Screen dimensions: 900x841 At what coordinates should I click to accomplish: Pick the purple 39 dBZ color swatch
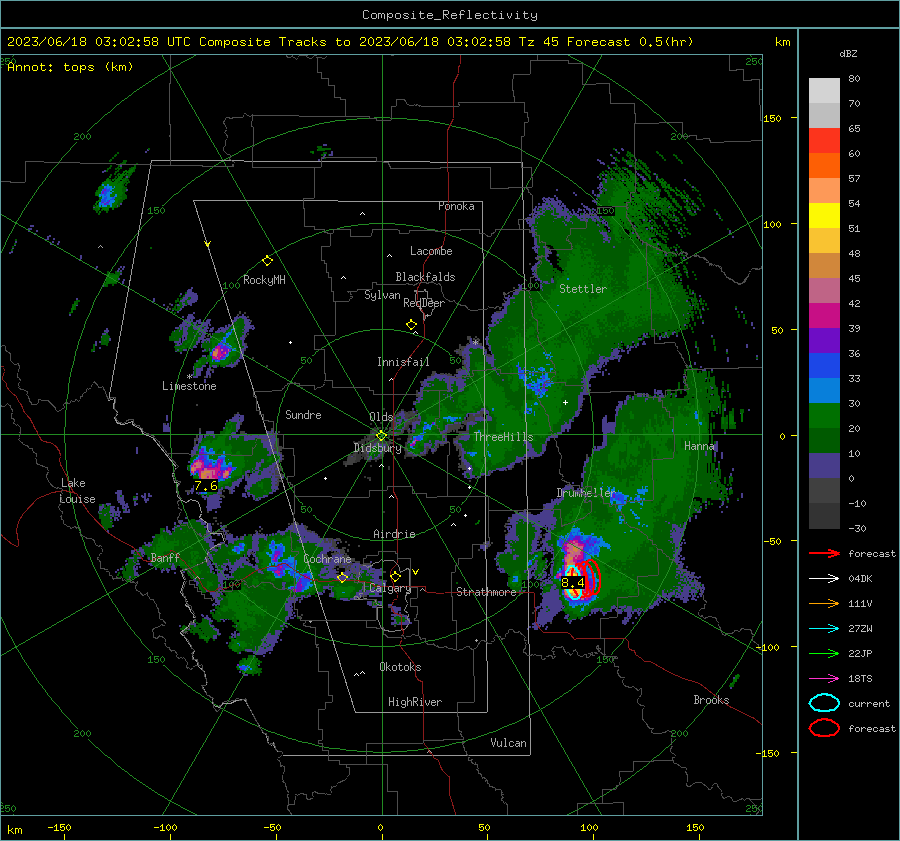(824, 340)
